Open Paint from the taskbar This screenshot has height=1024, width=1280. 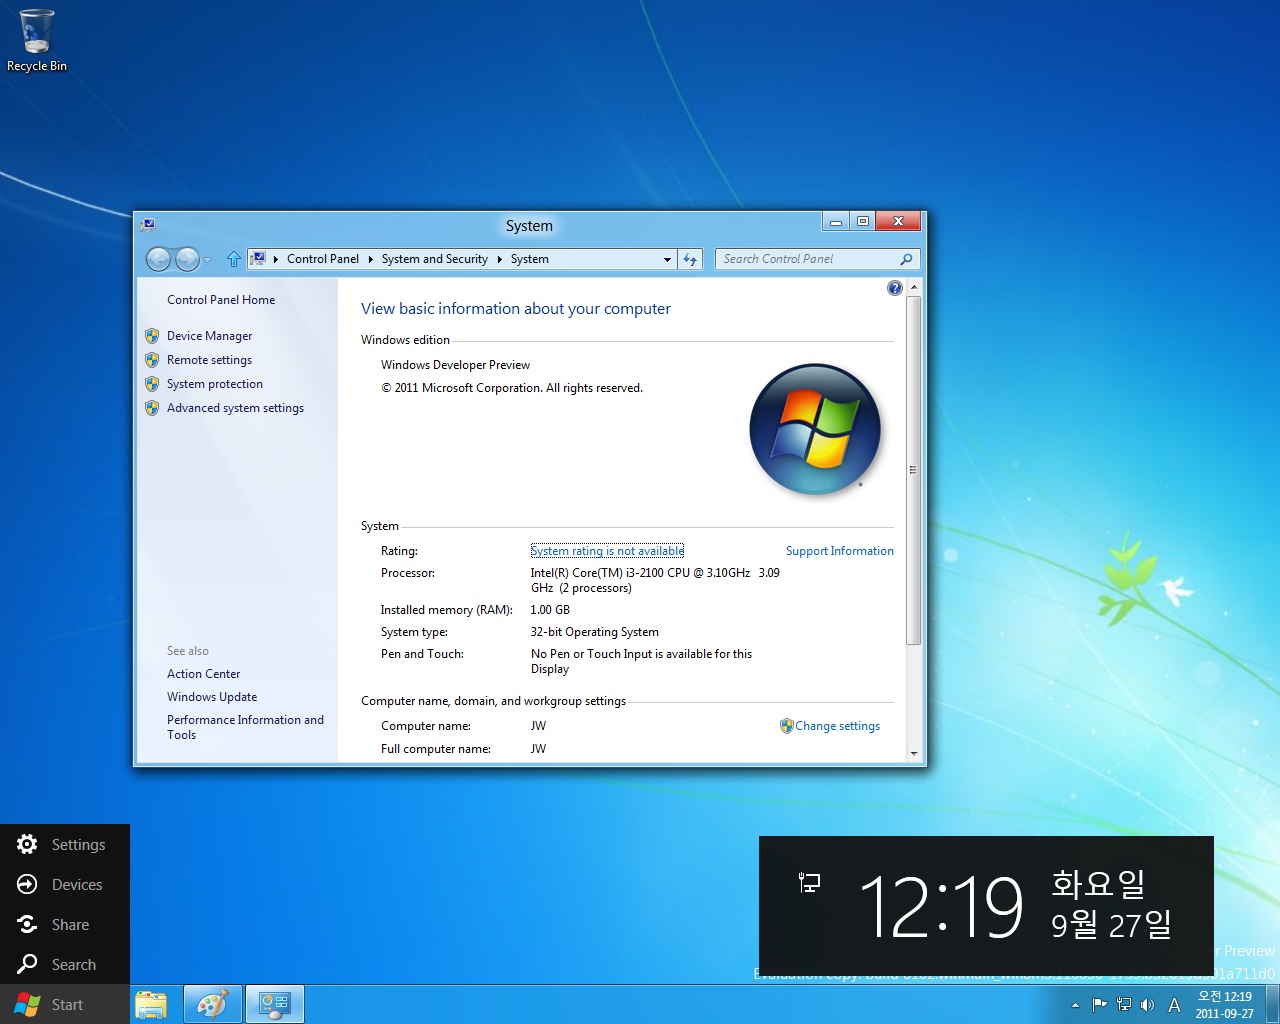click(x=212, y=1005)
